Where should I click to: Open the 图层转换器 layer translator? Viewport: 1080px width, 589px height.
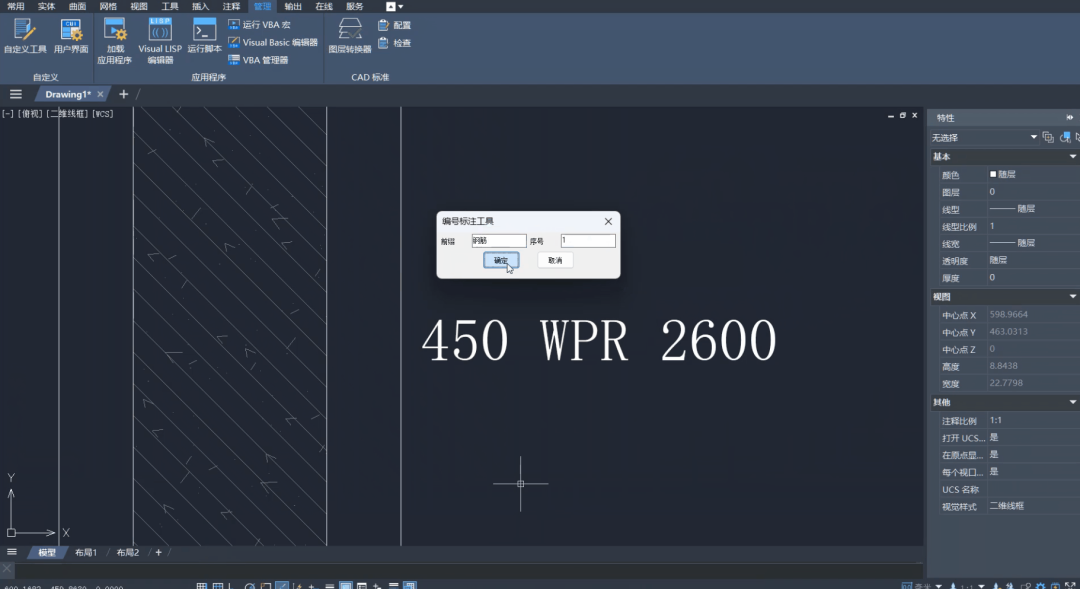350,36
